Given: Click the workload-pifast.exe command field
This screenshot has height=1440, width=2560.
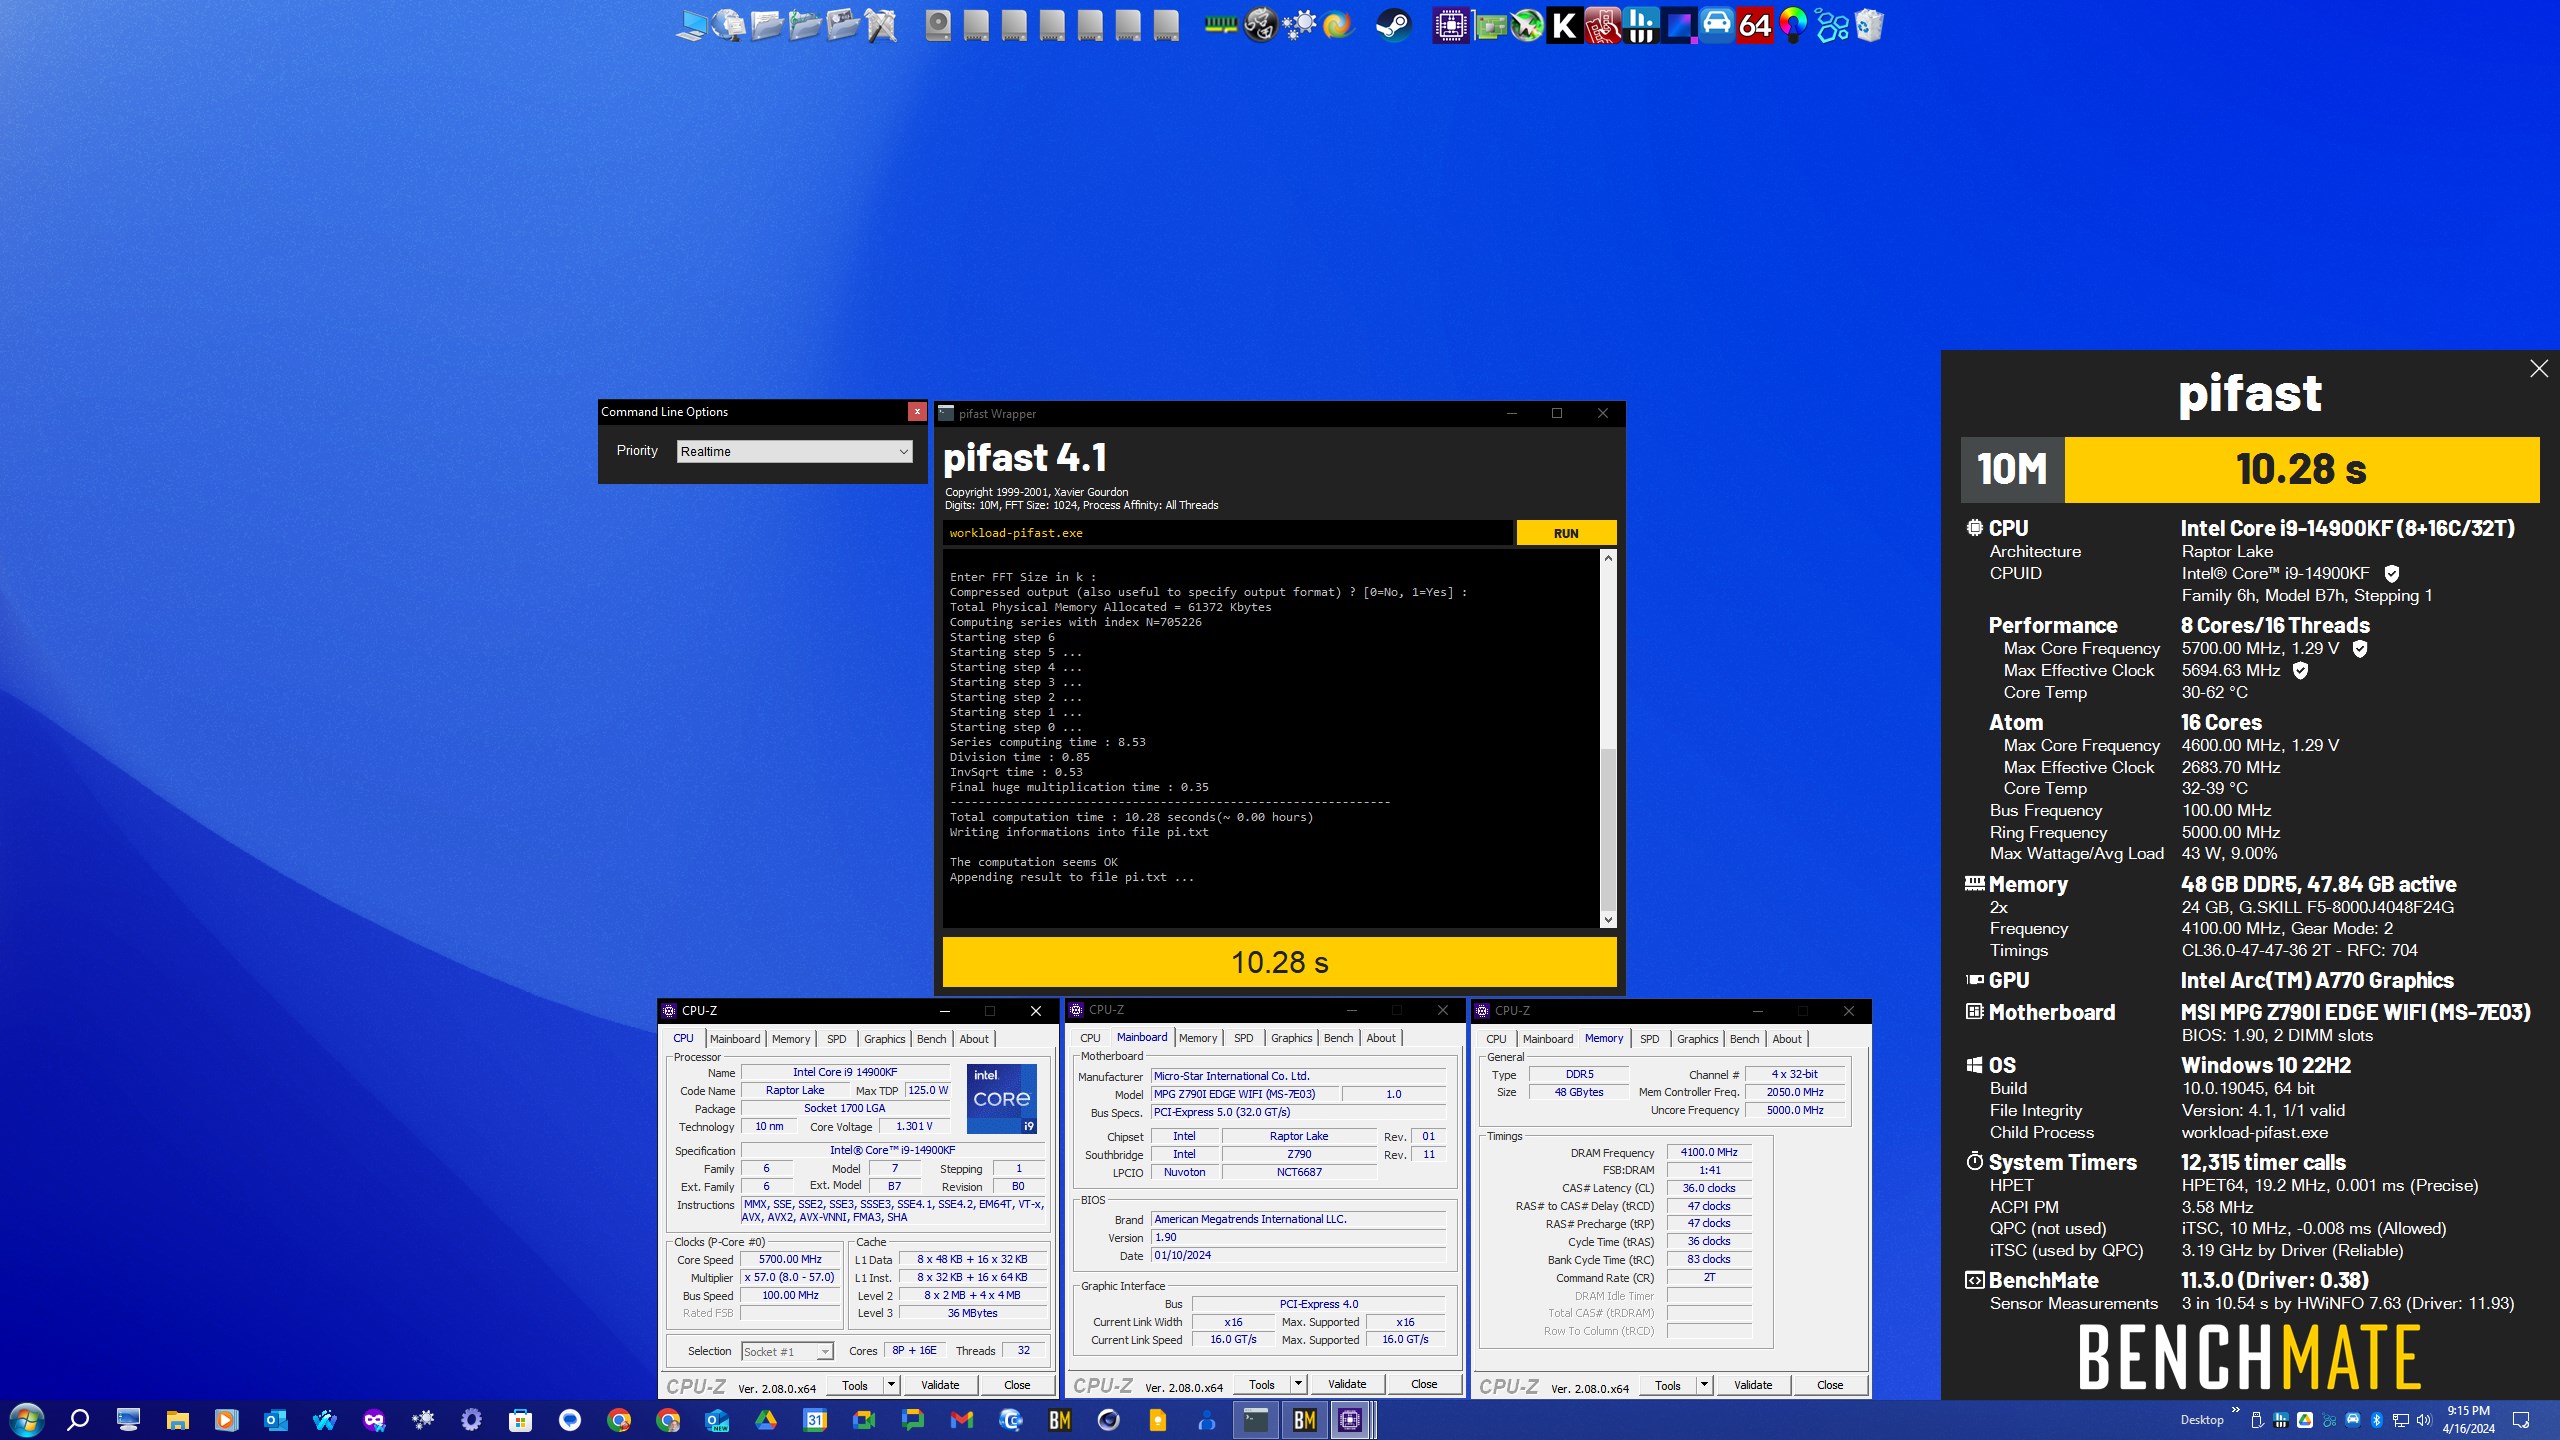Looking at the screenshot, I should click(x=1227, y=534).
